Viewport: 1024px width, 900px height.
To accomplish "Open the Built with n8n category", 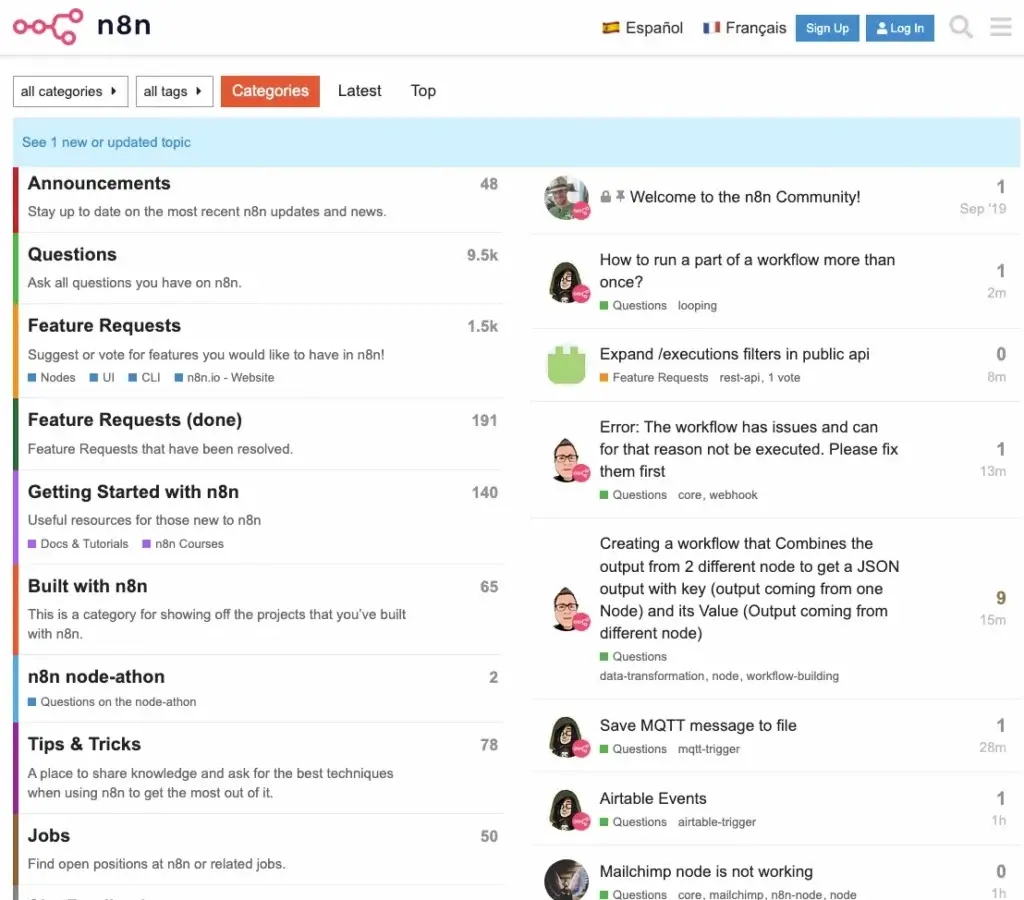I will click(x=88, y=587).
